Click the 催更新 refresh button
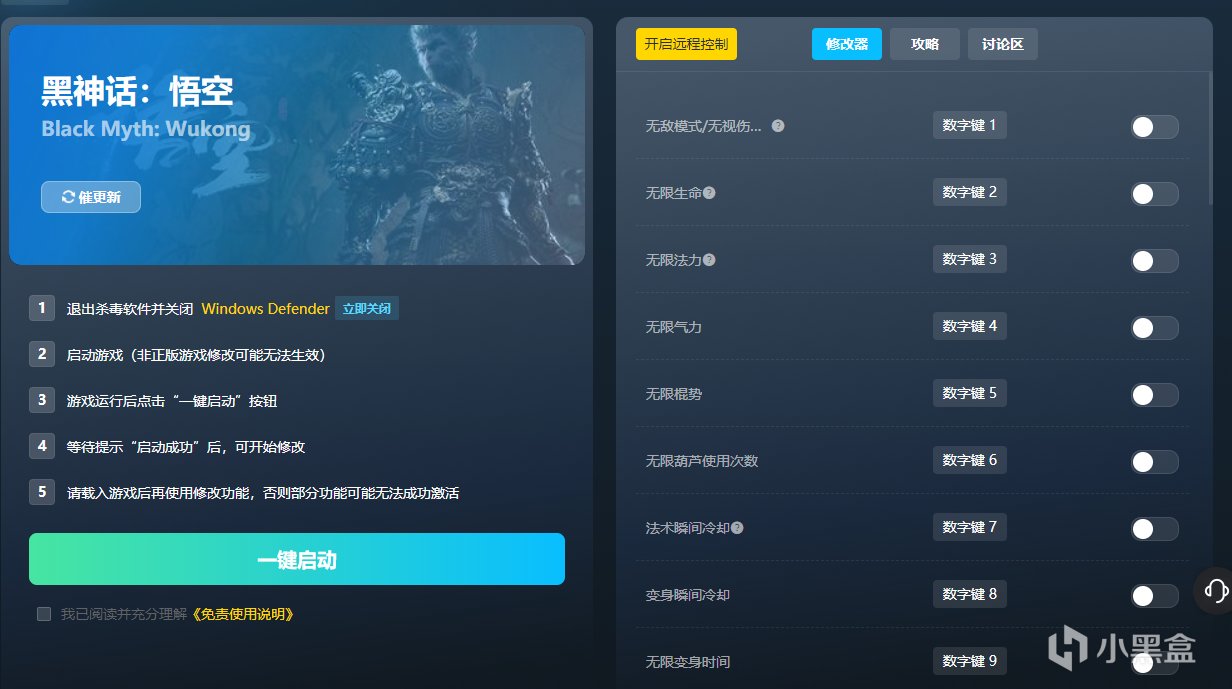Screen dimensions: 1232x689 click(91, 197)
